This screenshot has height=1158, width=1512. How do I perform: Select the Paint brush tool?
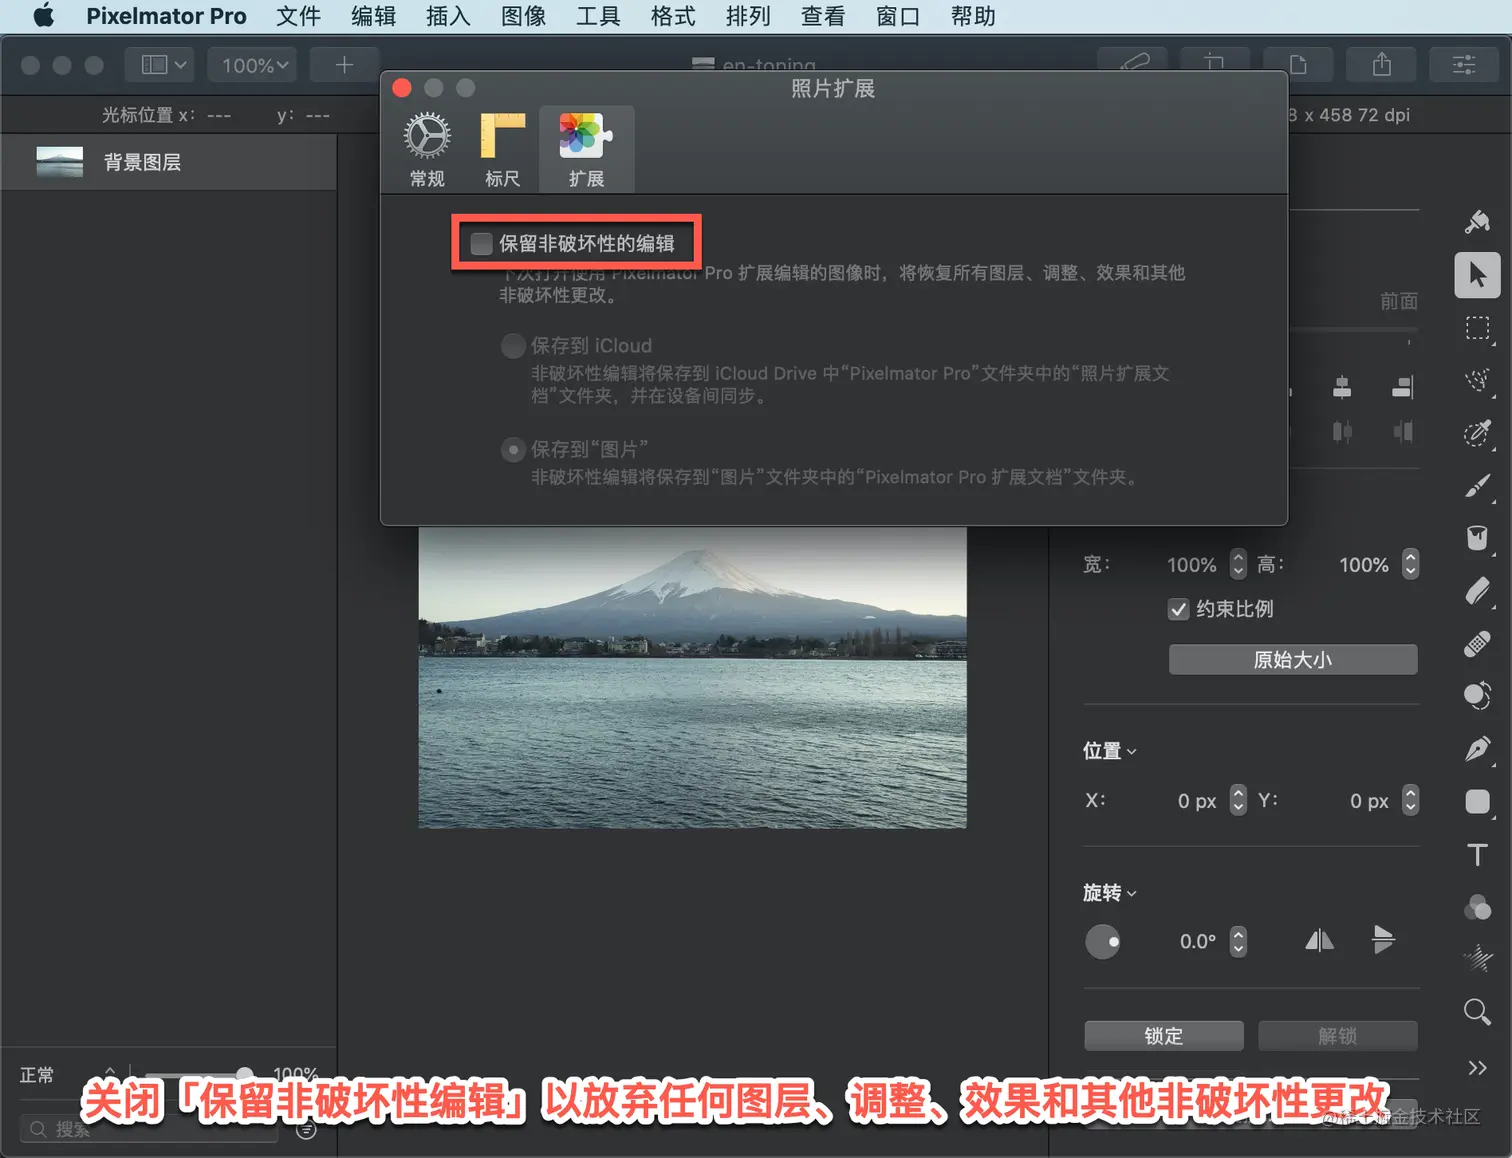click(x=1477, y=486)
